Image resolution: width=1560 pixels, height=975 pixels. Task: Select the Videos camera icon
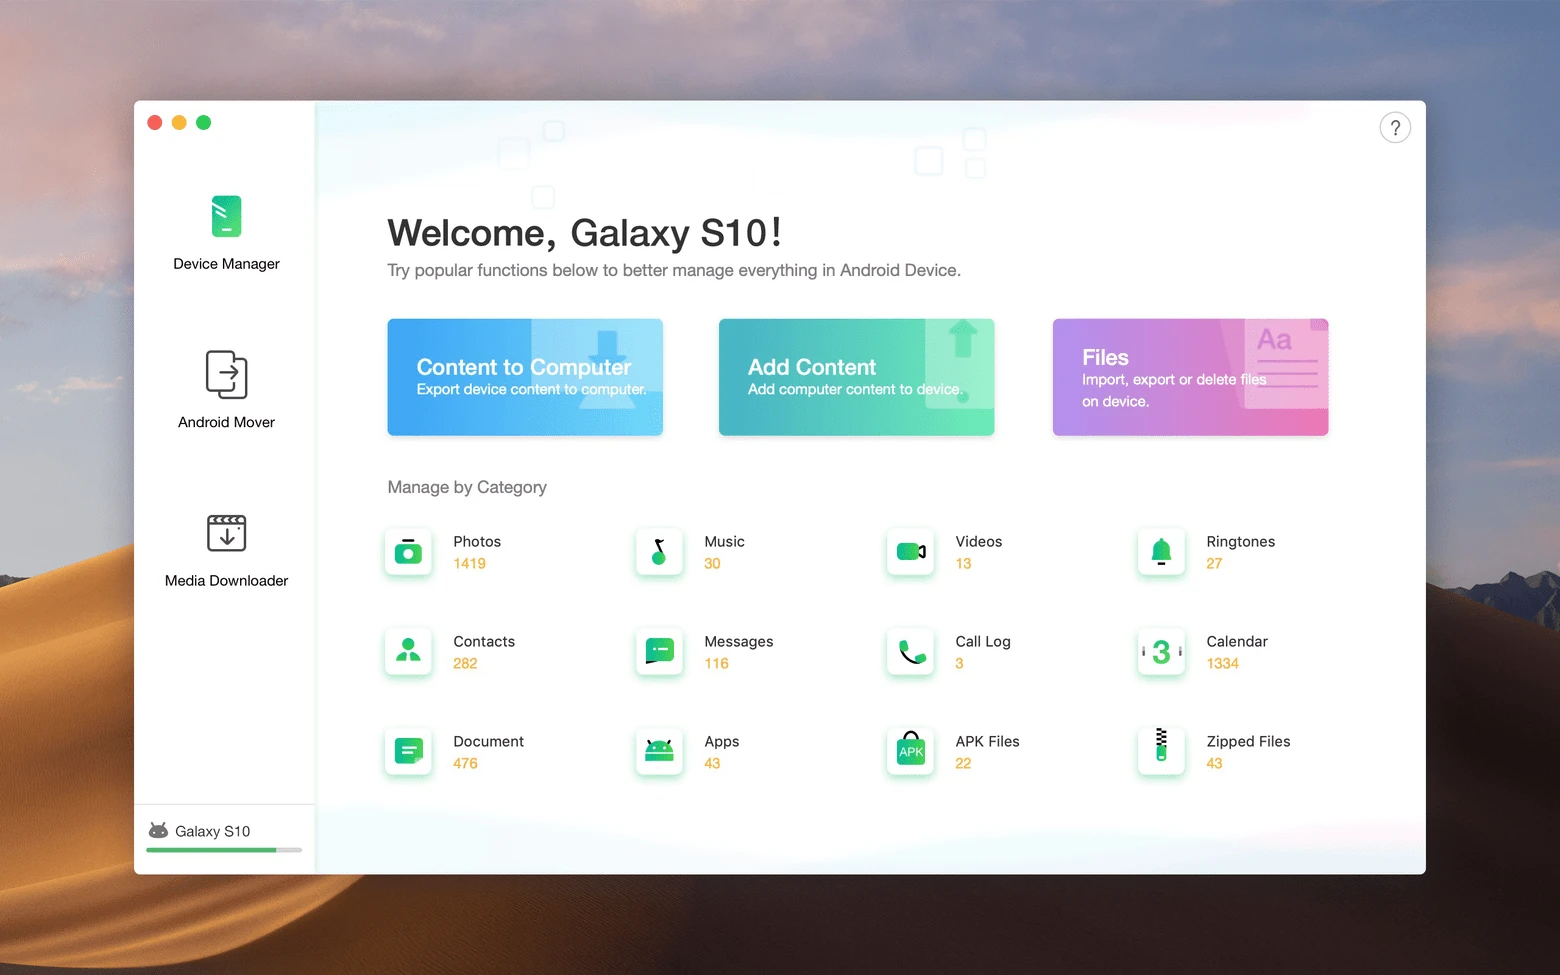(x=910, y=552)
